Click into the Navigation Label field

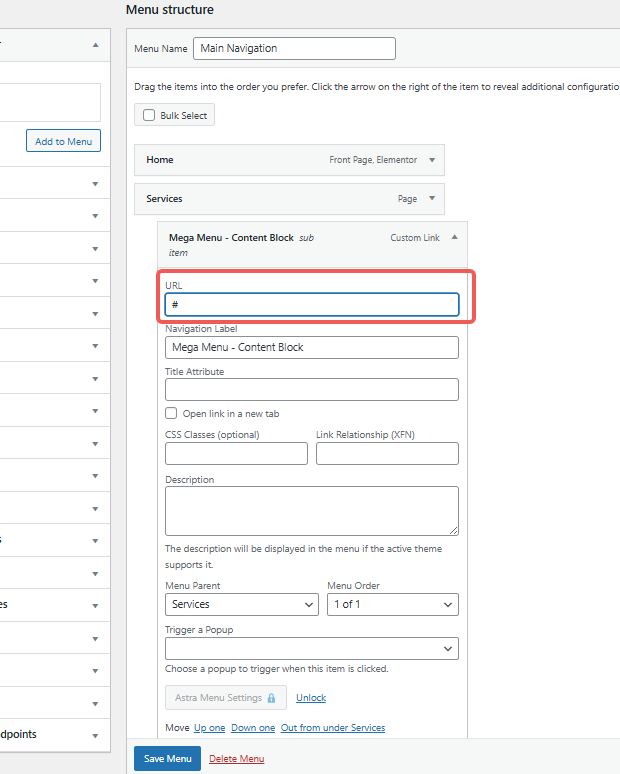311,347
